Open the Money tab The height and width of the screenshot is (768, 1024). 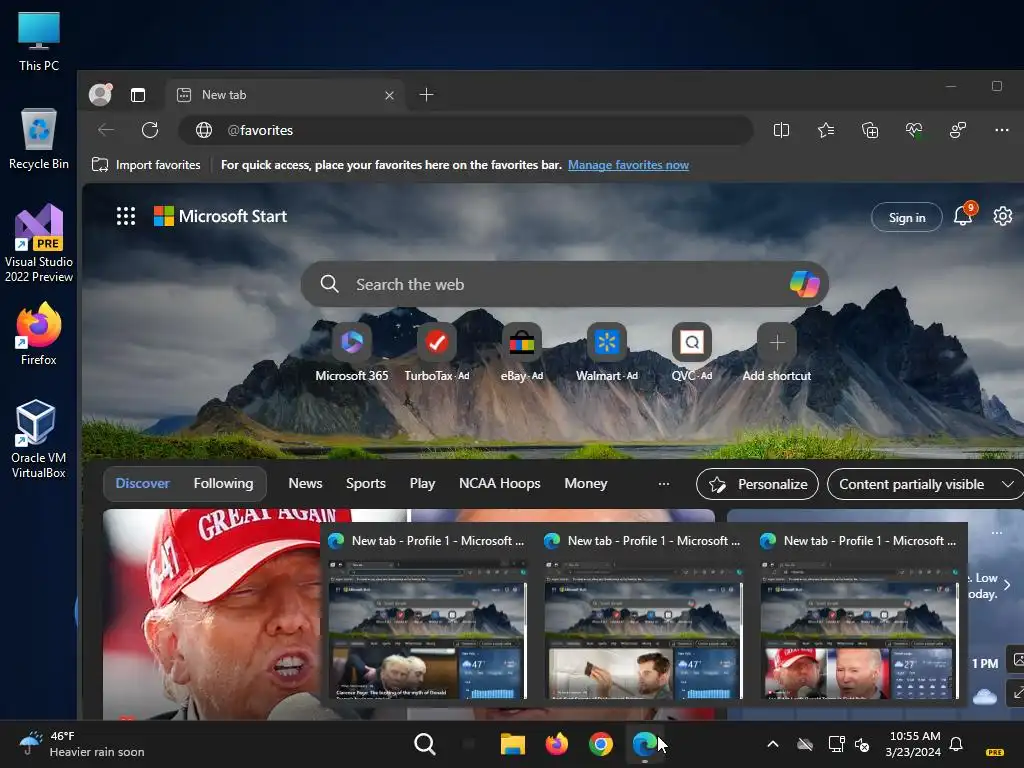[x=586, y=483]
